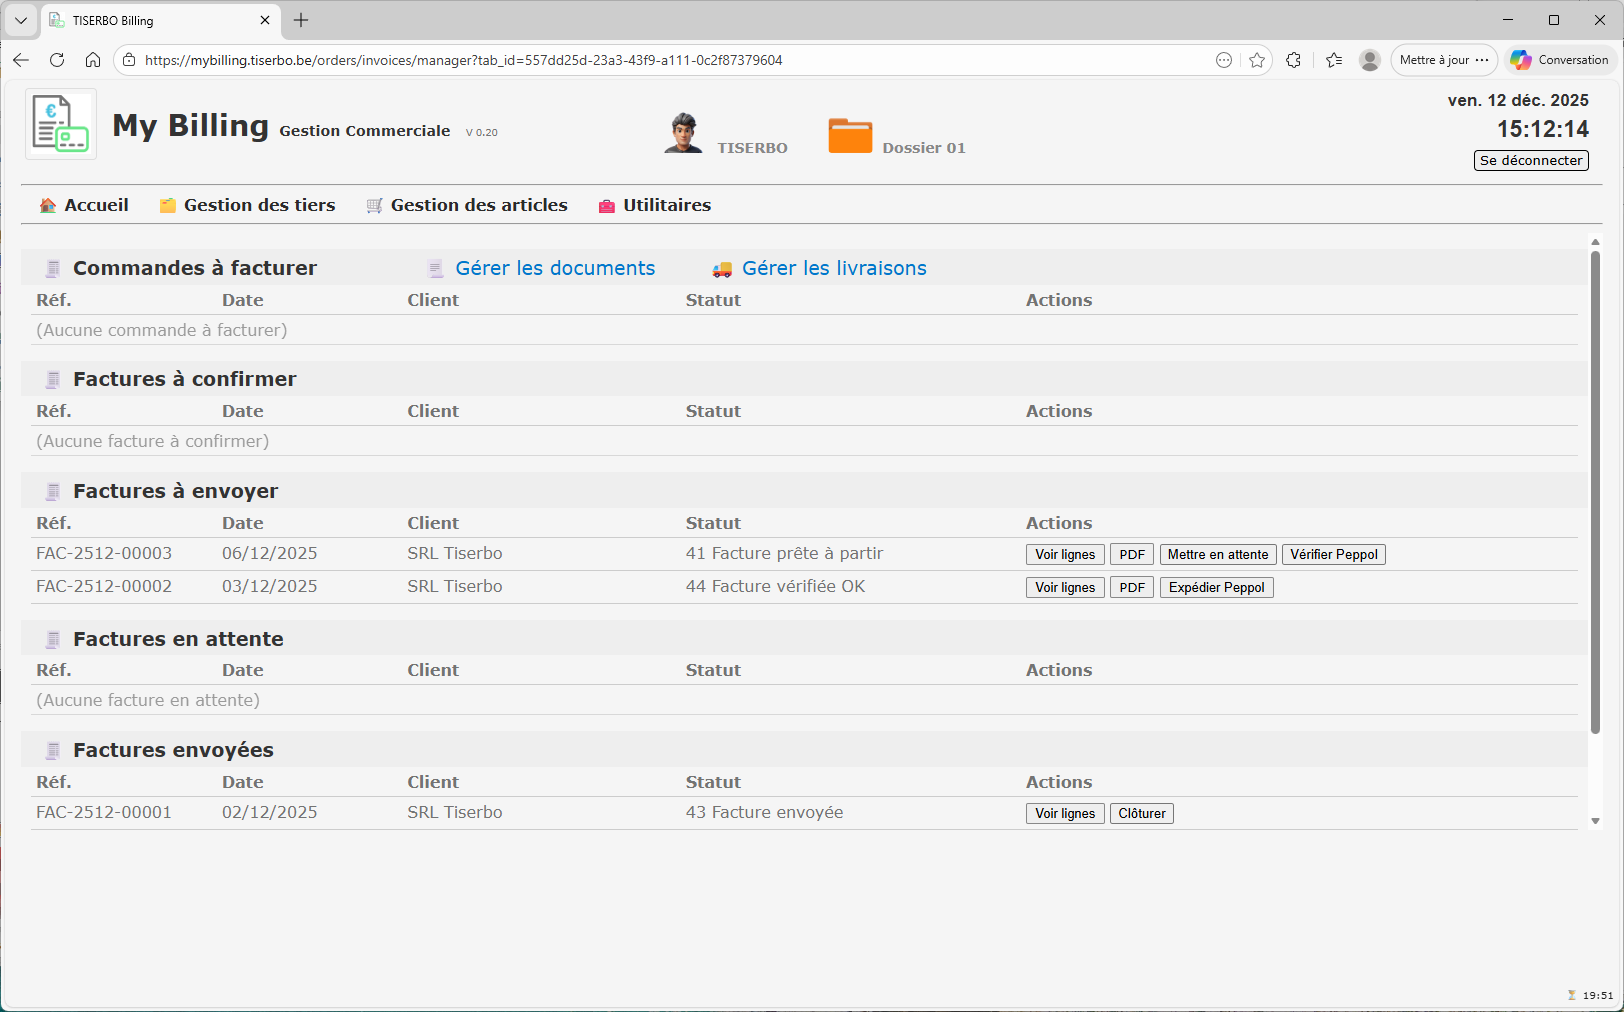Click the My Billing euro invoice logo
This screenshot has width=1624, height=1012.
pyautogui.click(x=60, y=123)
